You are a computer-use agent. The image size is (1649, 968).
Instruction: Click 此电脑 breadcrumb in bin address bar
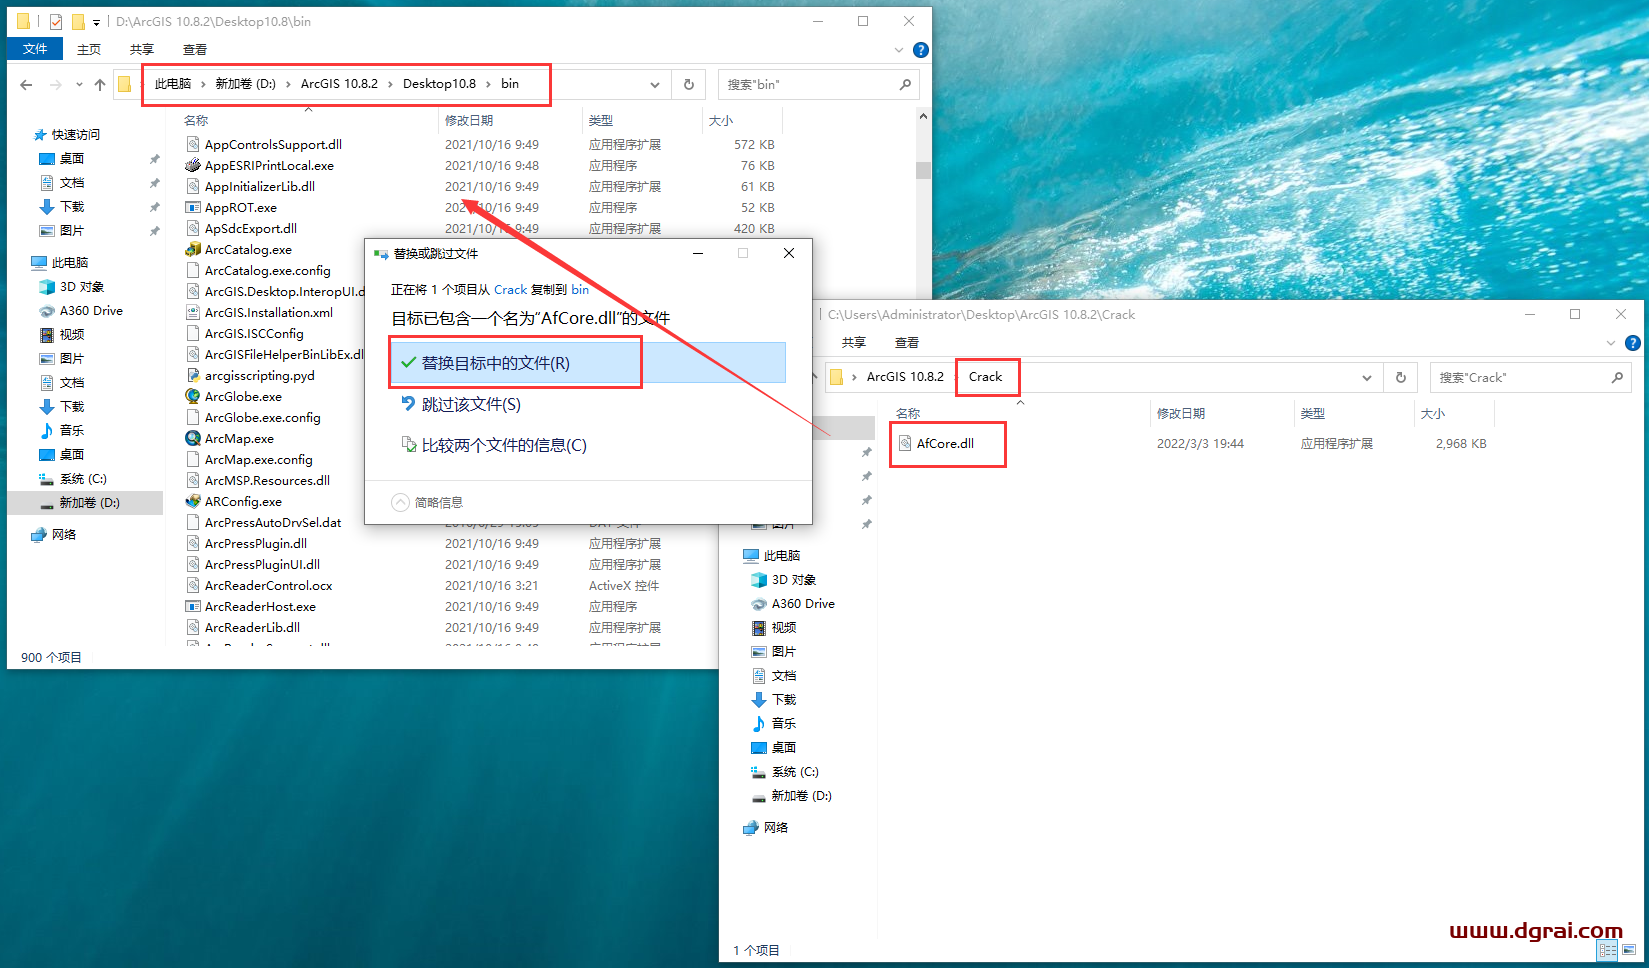pos(173,84)
